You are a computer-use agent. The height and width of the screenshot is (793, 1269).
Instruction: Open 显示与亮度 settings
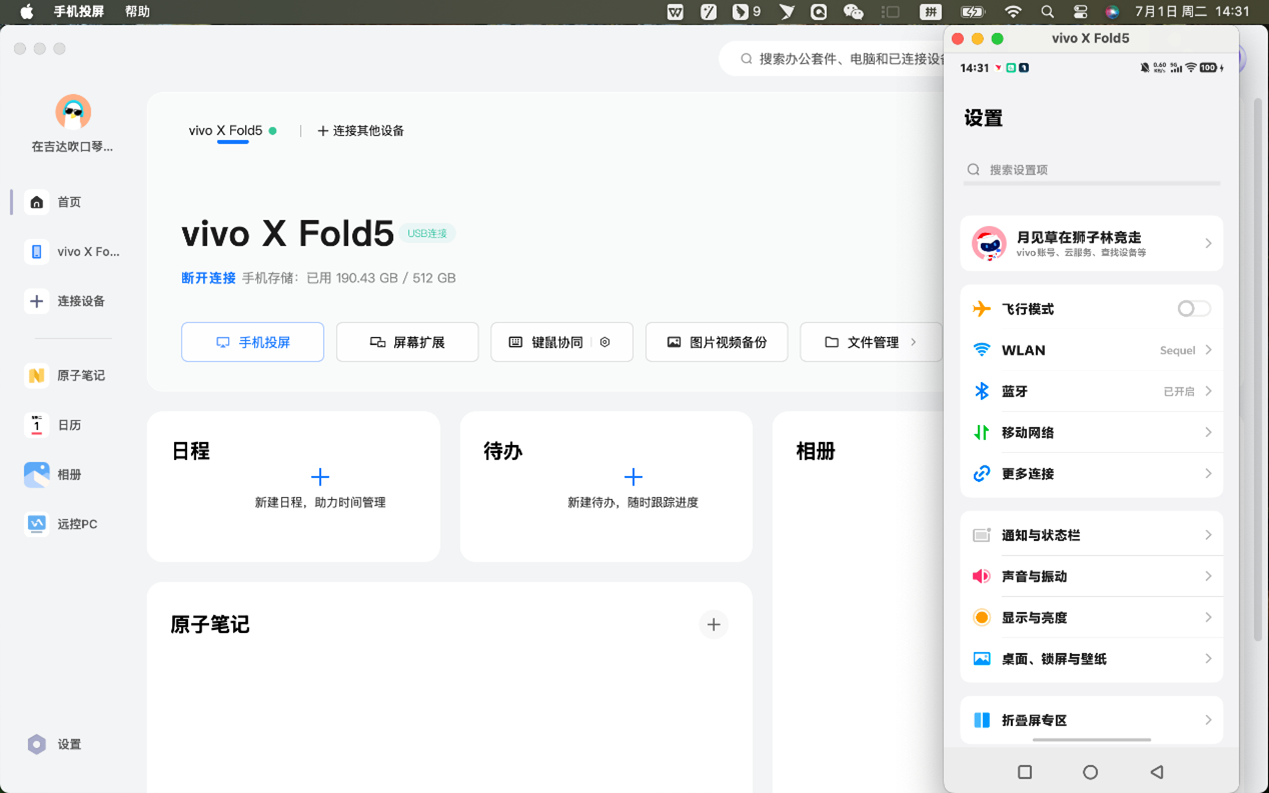(x=1092, y=617)
